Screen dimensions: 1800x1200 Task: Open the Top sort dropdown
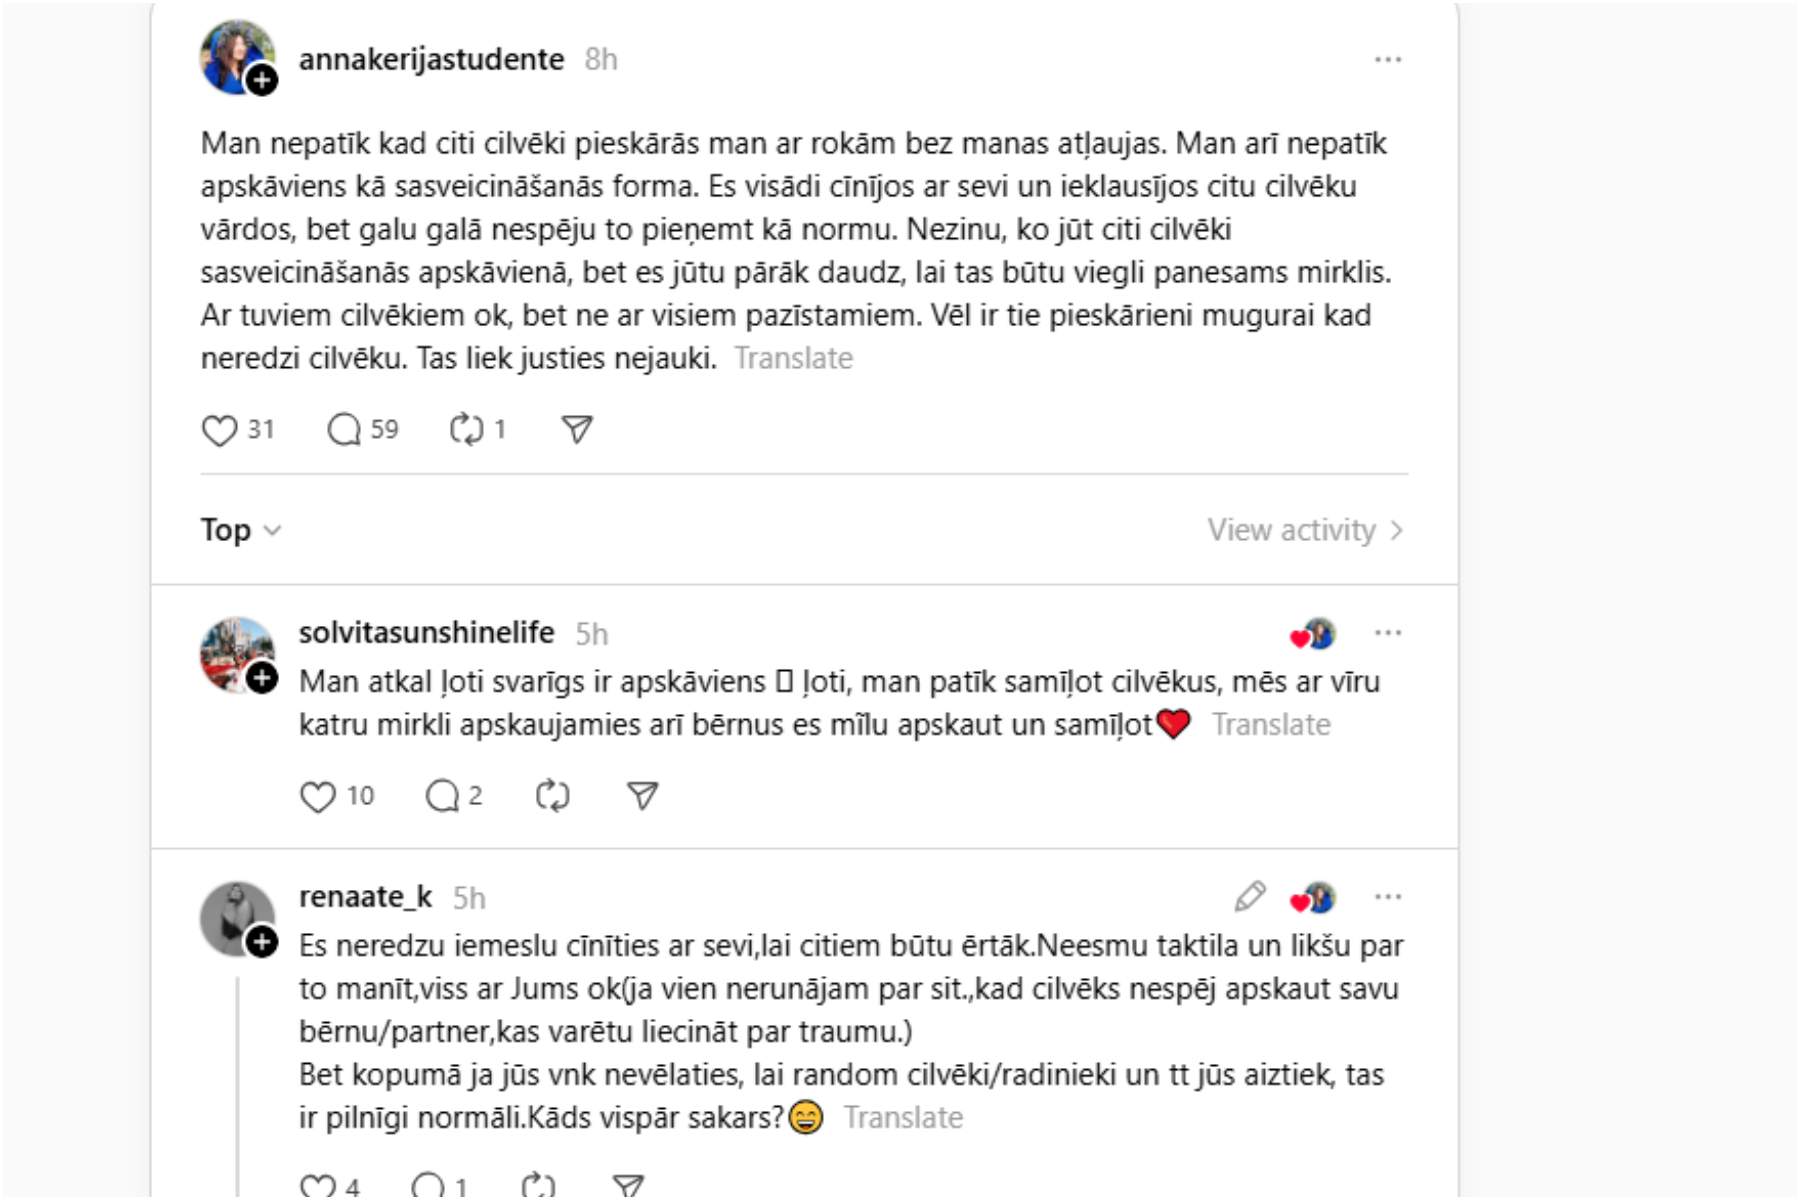click(x=241, y=530)
